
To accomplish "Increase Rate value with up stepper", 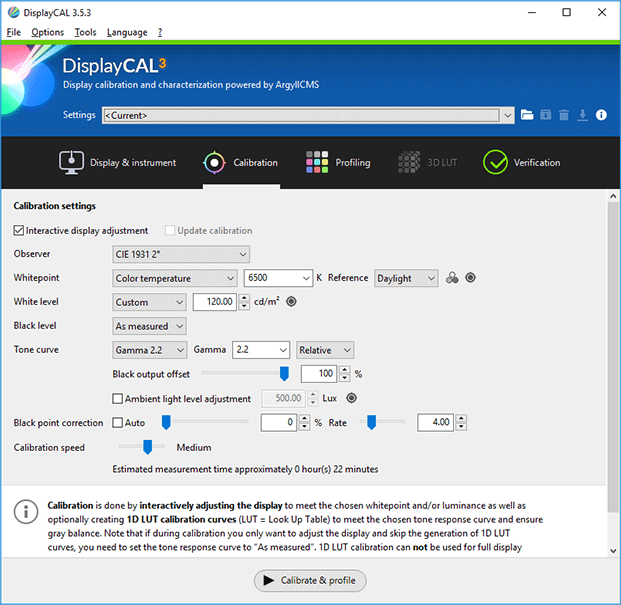I will [x=461, y=418].
